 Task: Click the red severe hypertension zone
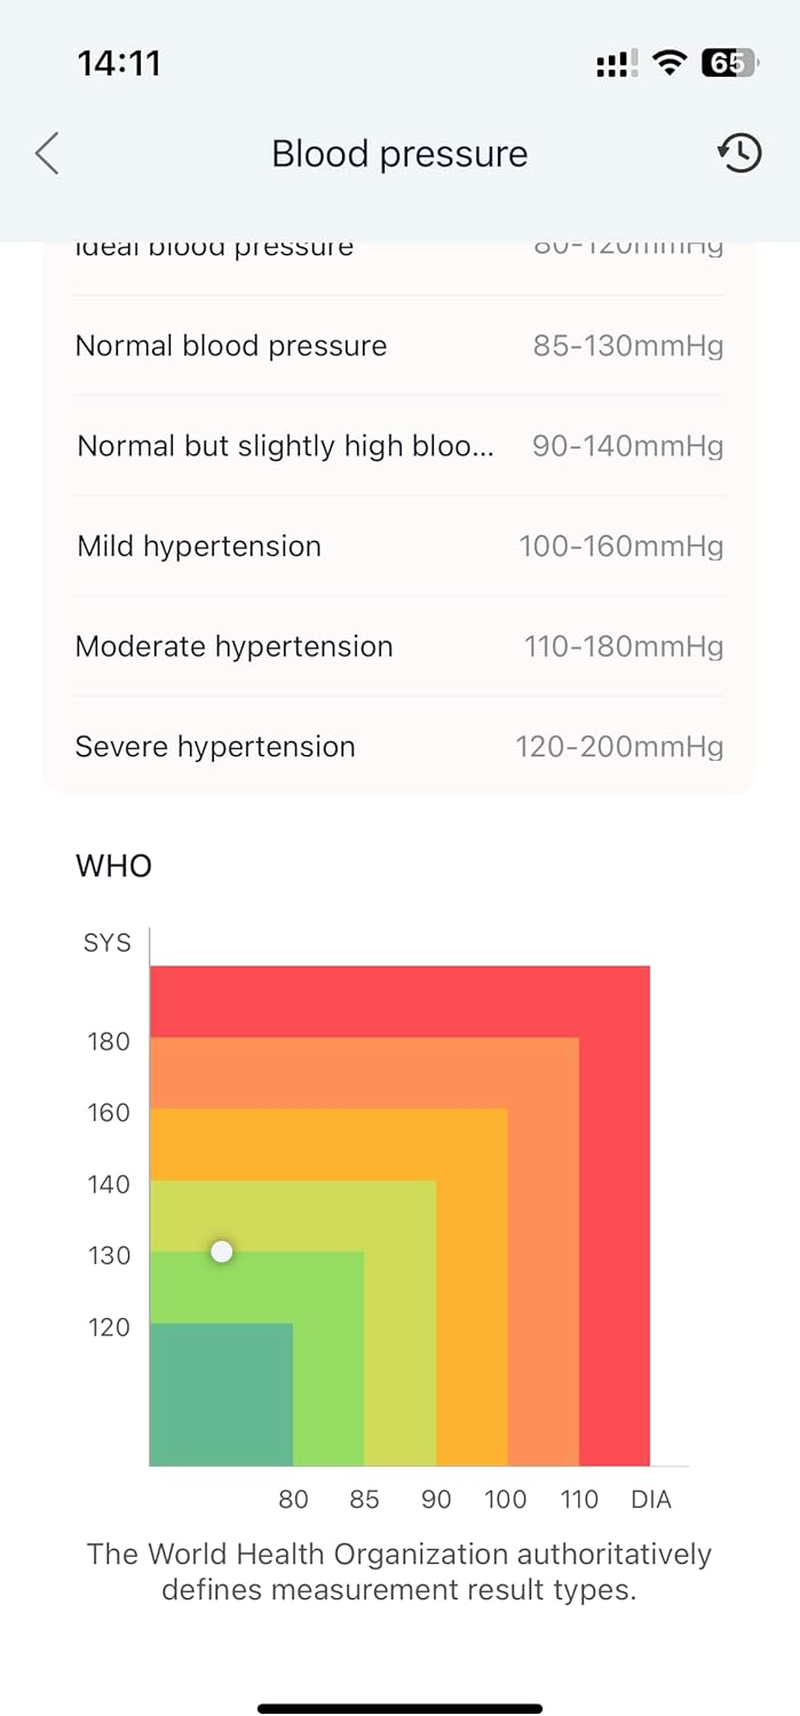coord(400,1000)
